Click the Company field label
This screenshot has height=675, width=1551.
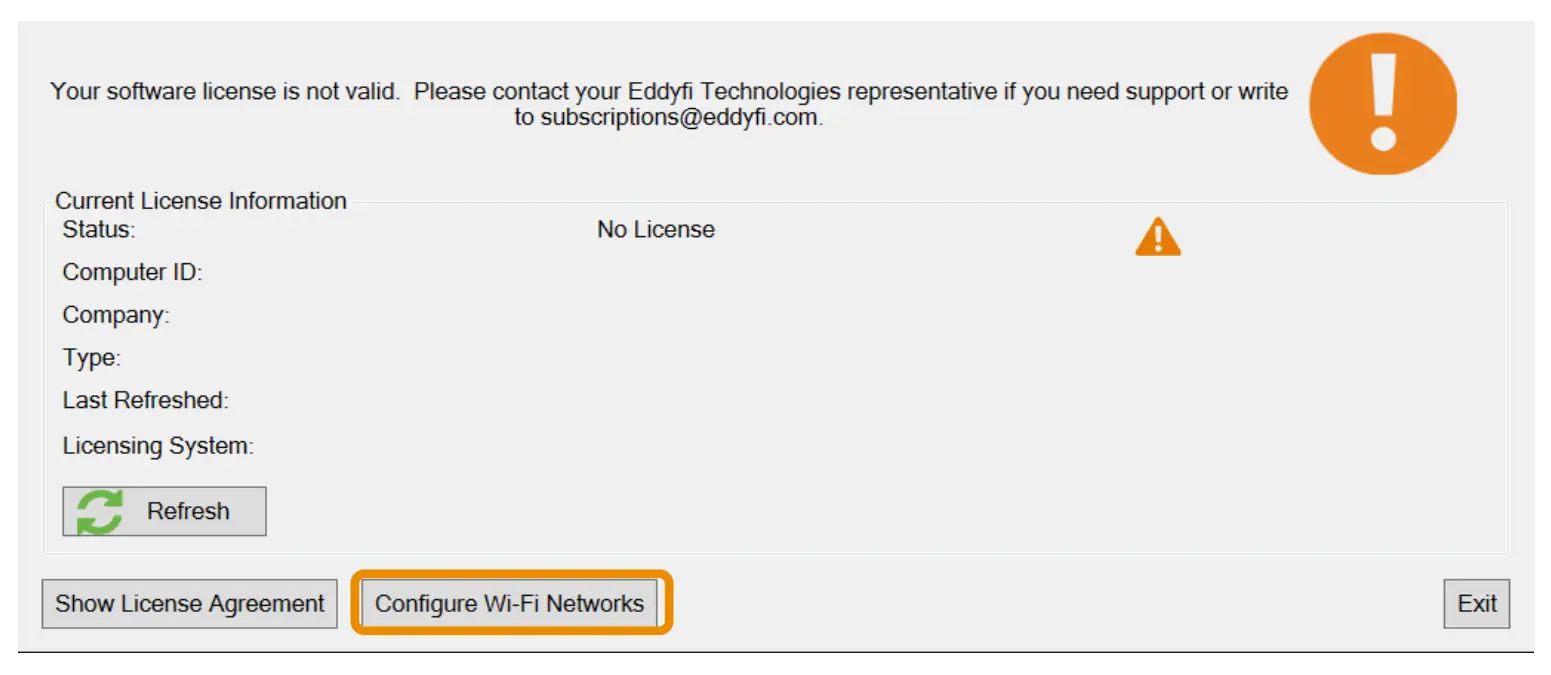tap(116, 315)
